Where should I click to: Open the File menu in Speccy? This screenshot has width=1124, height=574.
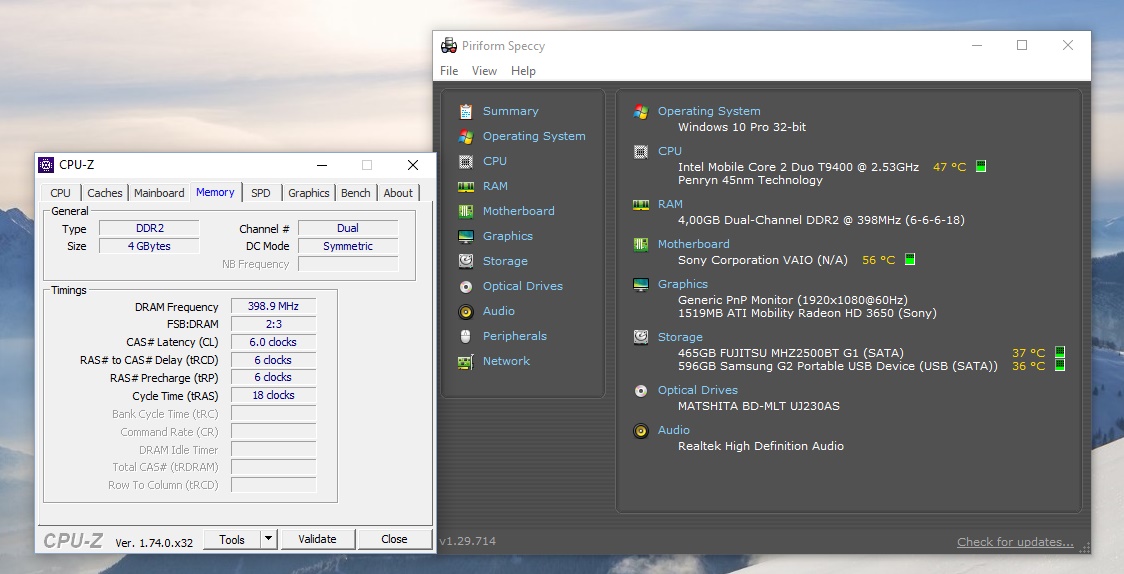pos(449,71)
